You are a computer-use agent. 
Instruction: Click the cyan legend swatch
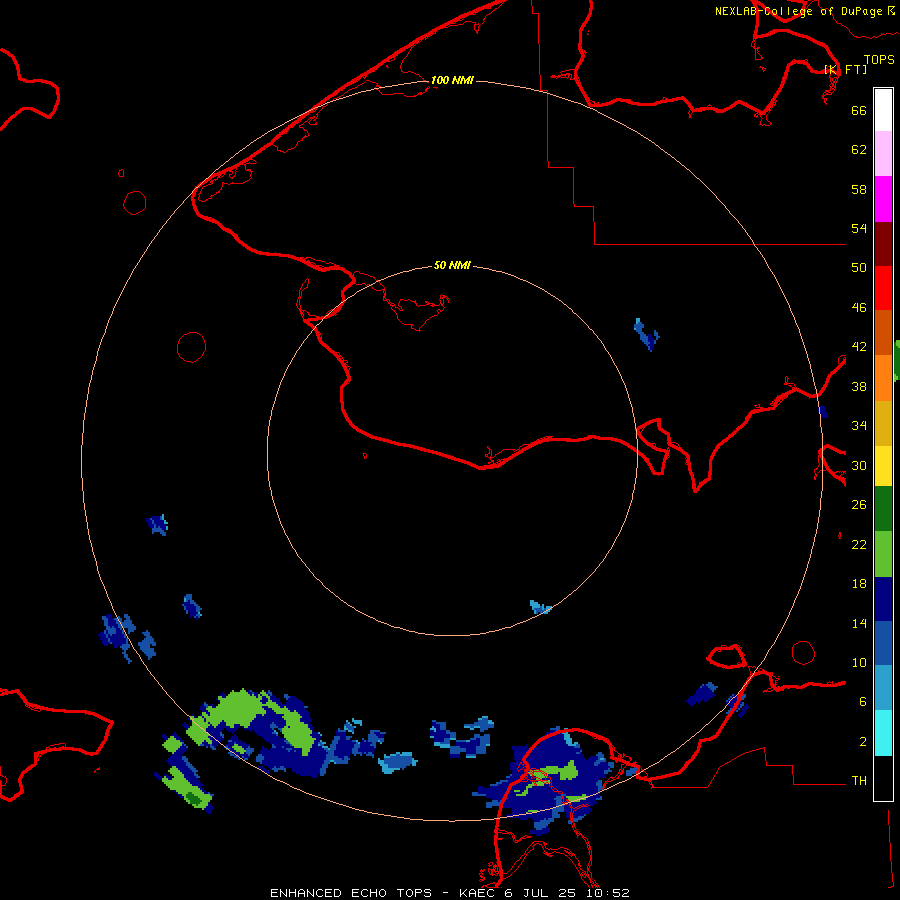coord(883,733)
